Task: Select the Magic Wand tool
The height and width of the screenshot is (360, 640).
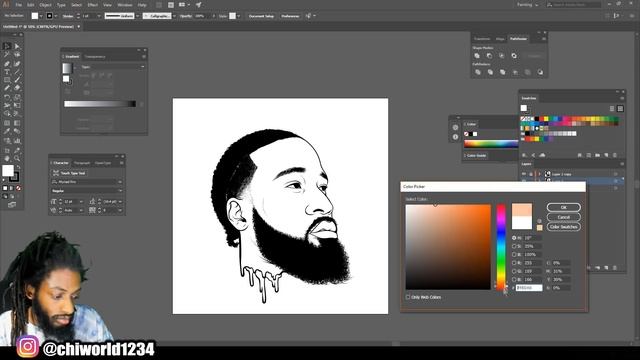Action: click(7, 55)
